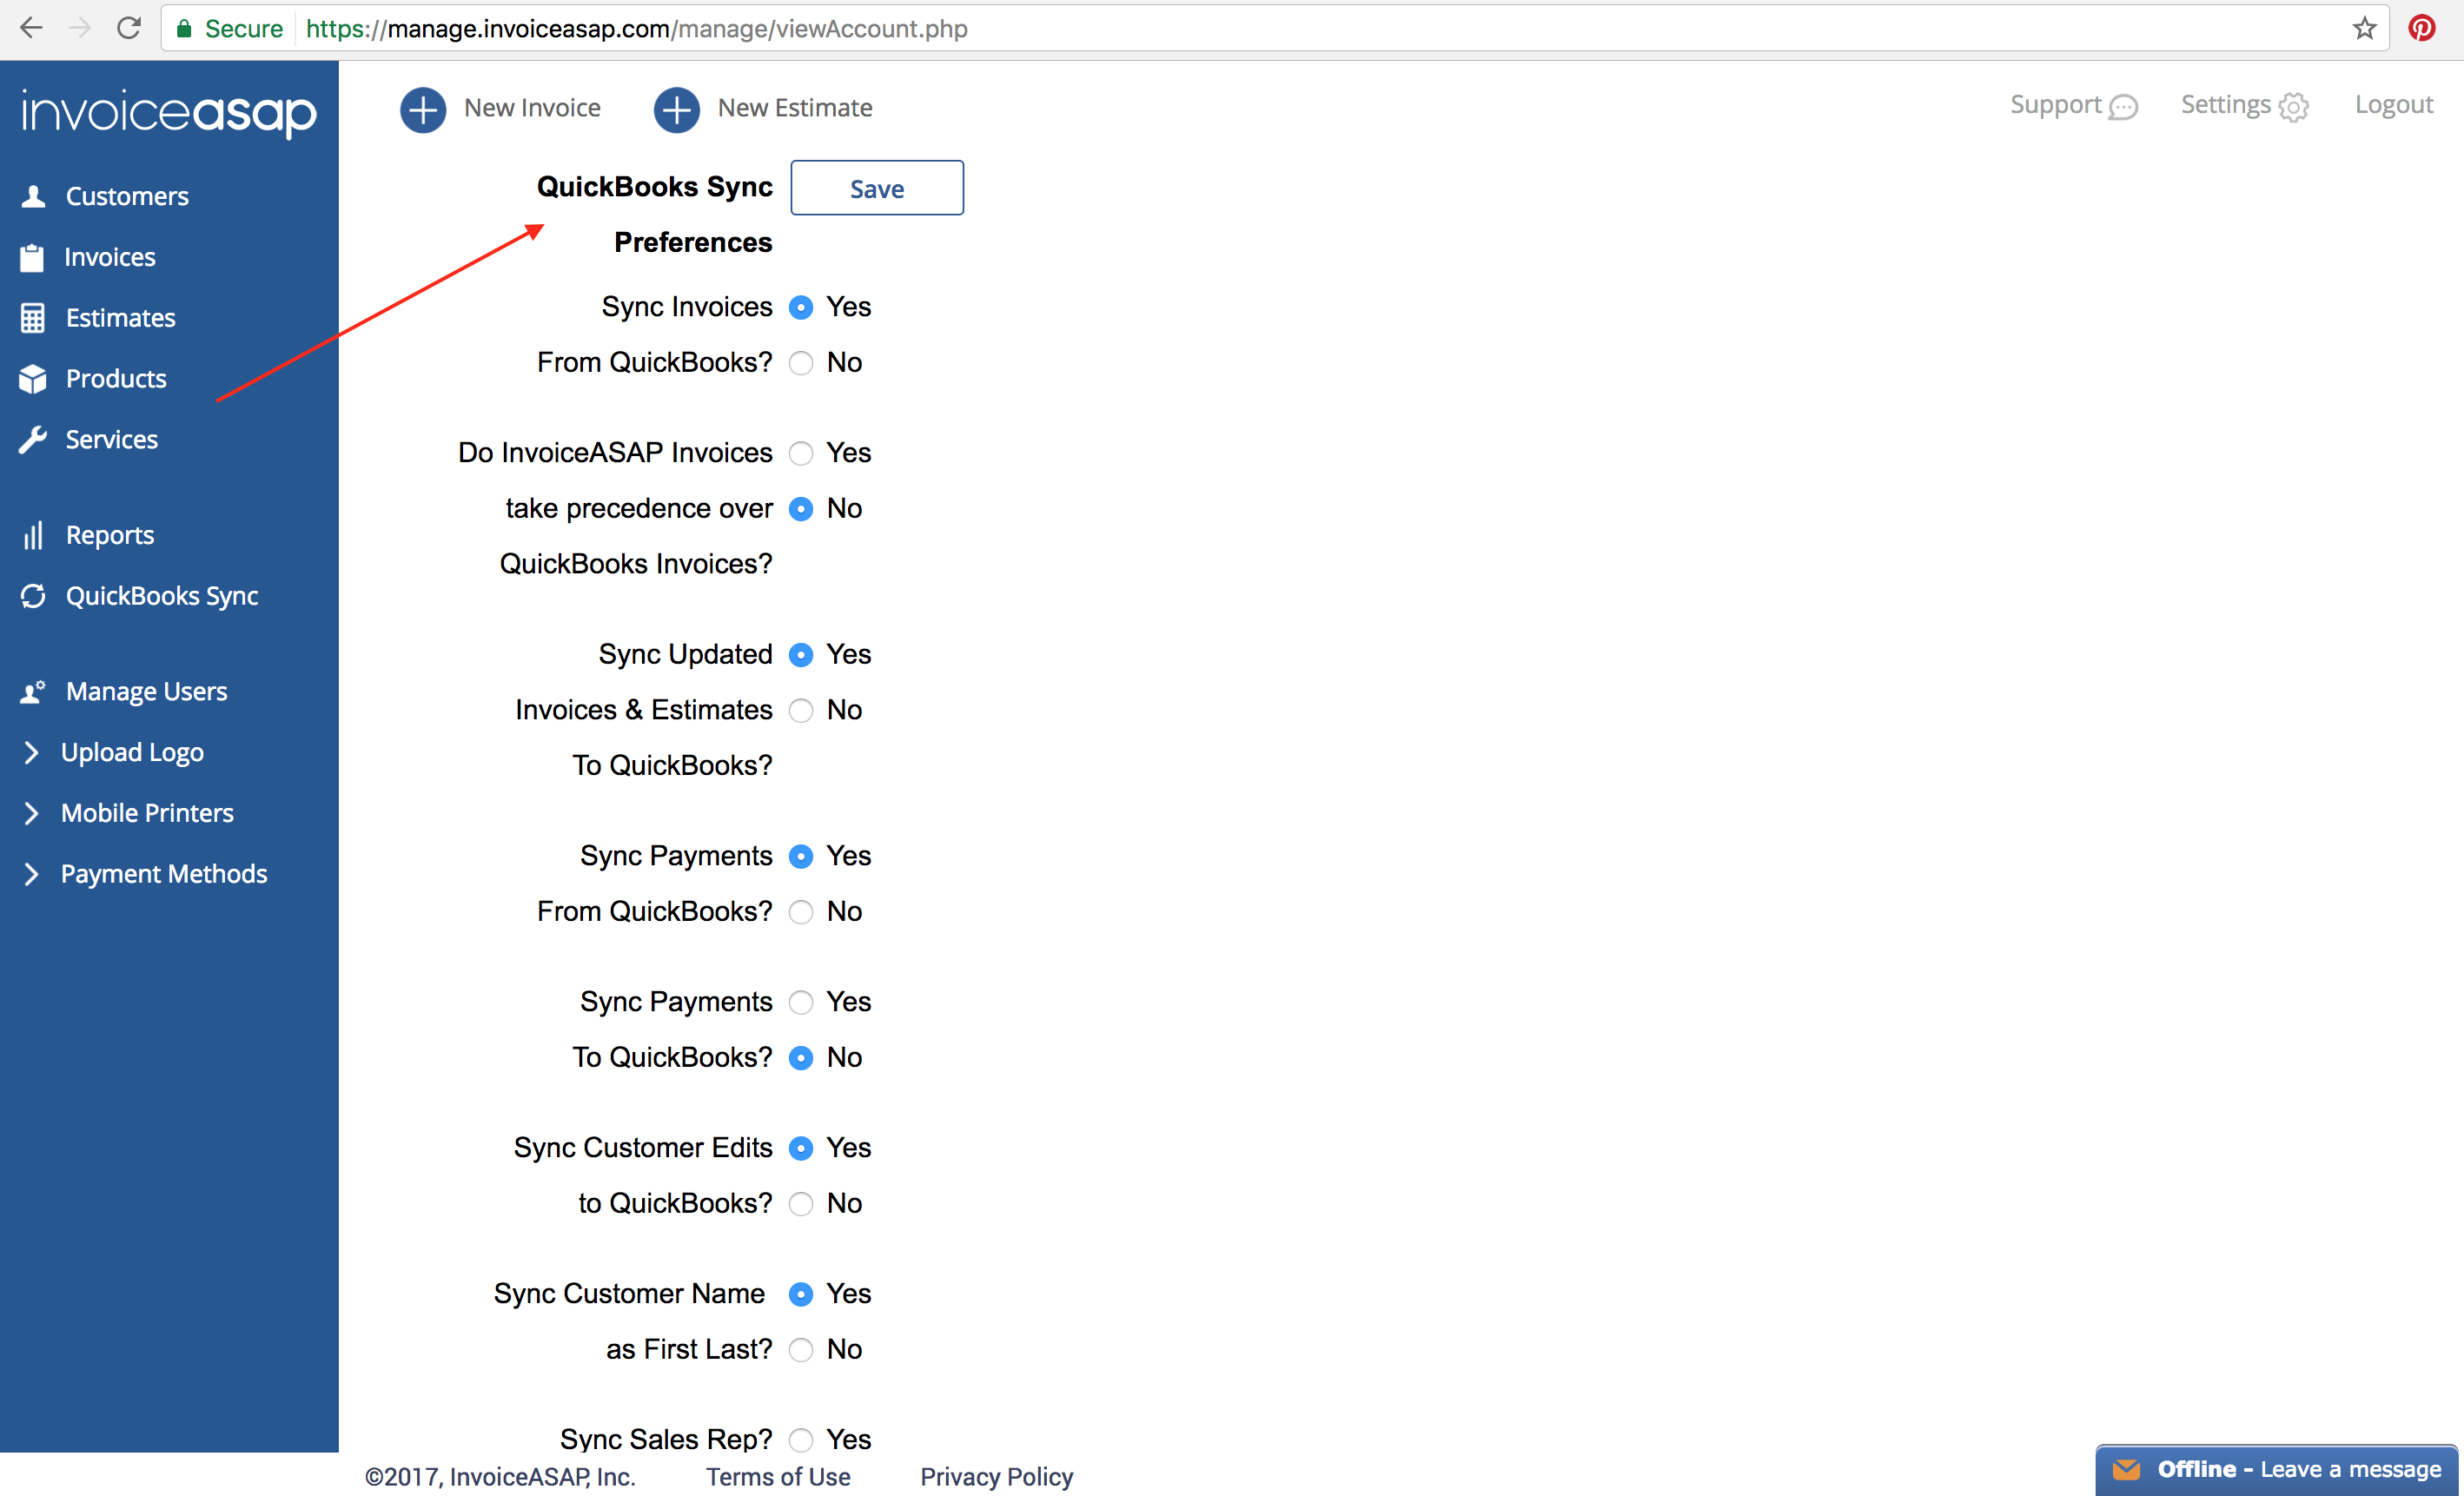This screenshot has width=2464, height=1496.
Task: Open the Support link
Action: [2056, 105]
